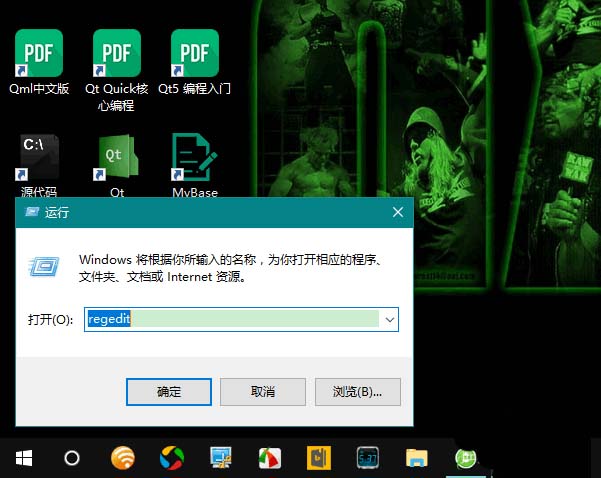Open the colorful pinwheel browser on taskbar
Image resolution: width=601 pixels, height=478 pixels.
click(171, 458)
